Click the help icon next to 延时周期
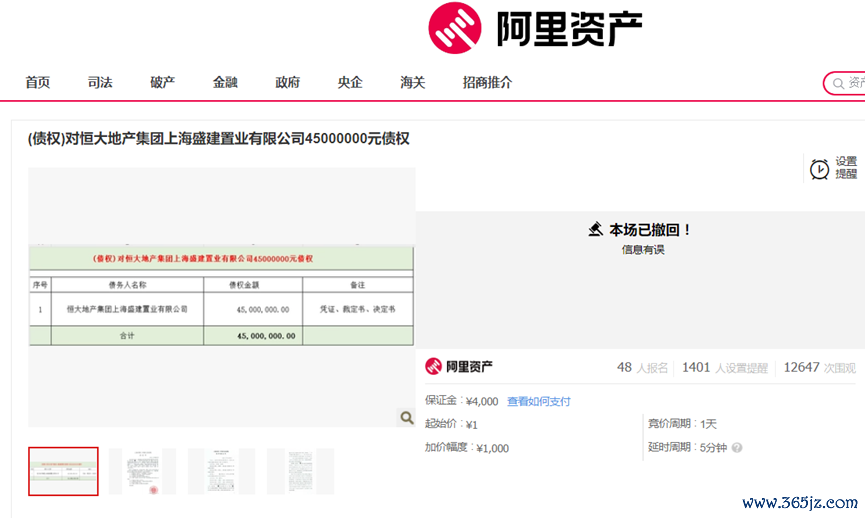 [x=736, y=447]
